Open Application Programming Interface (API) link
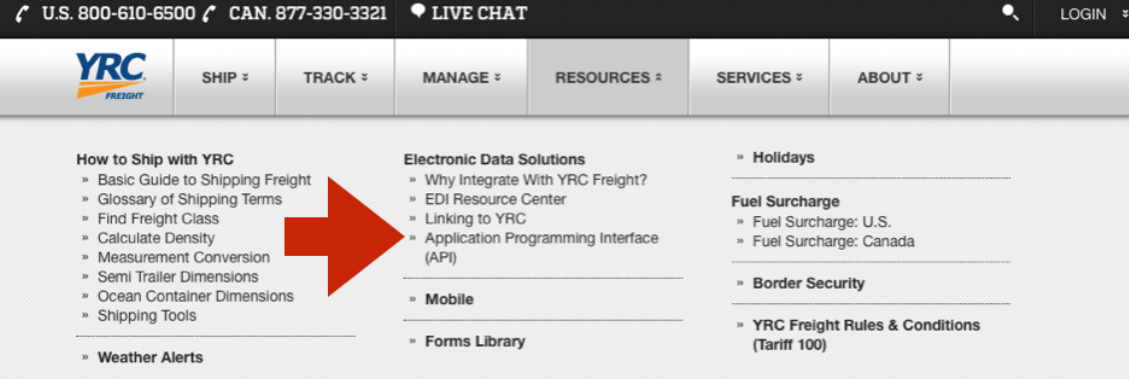The height and width of the screenshot is (379, 1129). pyautogui.click(x=541, y=247)
